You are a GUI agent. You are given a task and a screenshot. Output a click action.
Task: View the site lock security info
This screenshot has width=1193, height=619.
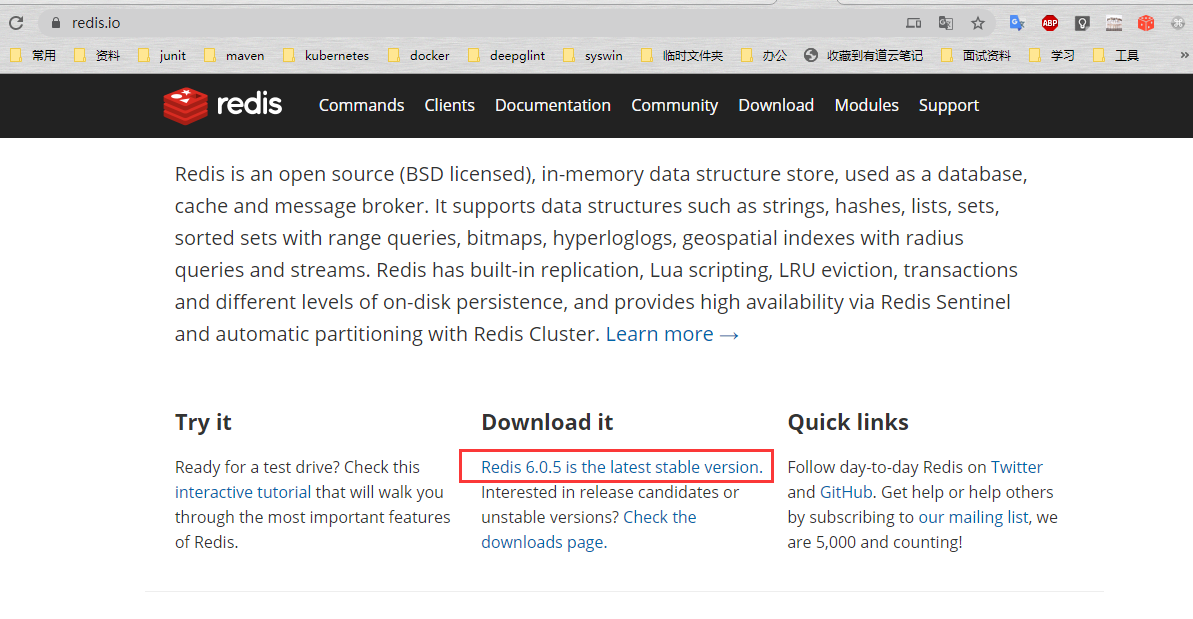click(55, 22)
